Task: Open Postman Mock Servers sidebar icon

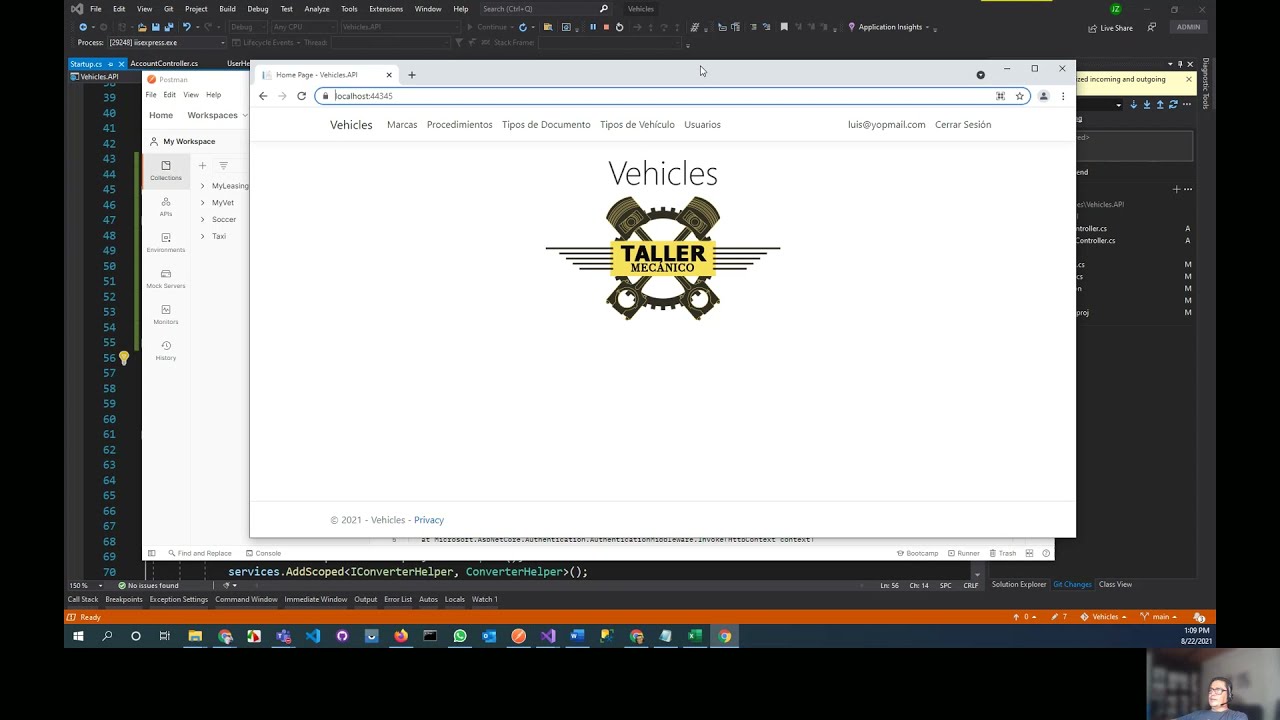Action: coord(166,278)
